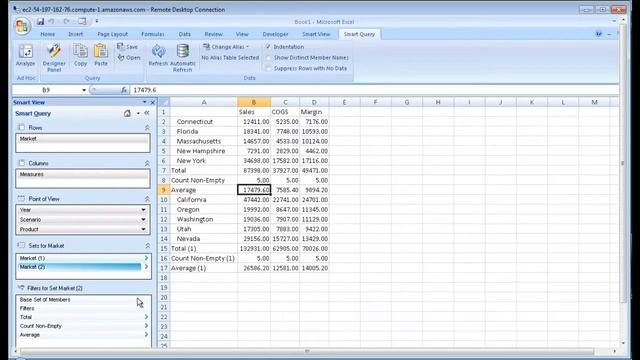This screenshot has width=640, height=360.
Task: Collapse Smart Query panel with double chevron
Action: (x=147, y=113)
